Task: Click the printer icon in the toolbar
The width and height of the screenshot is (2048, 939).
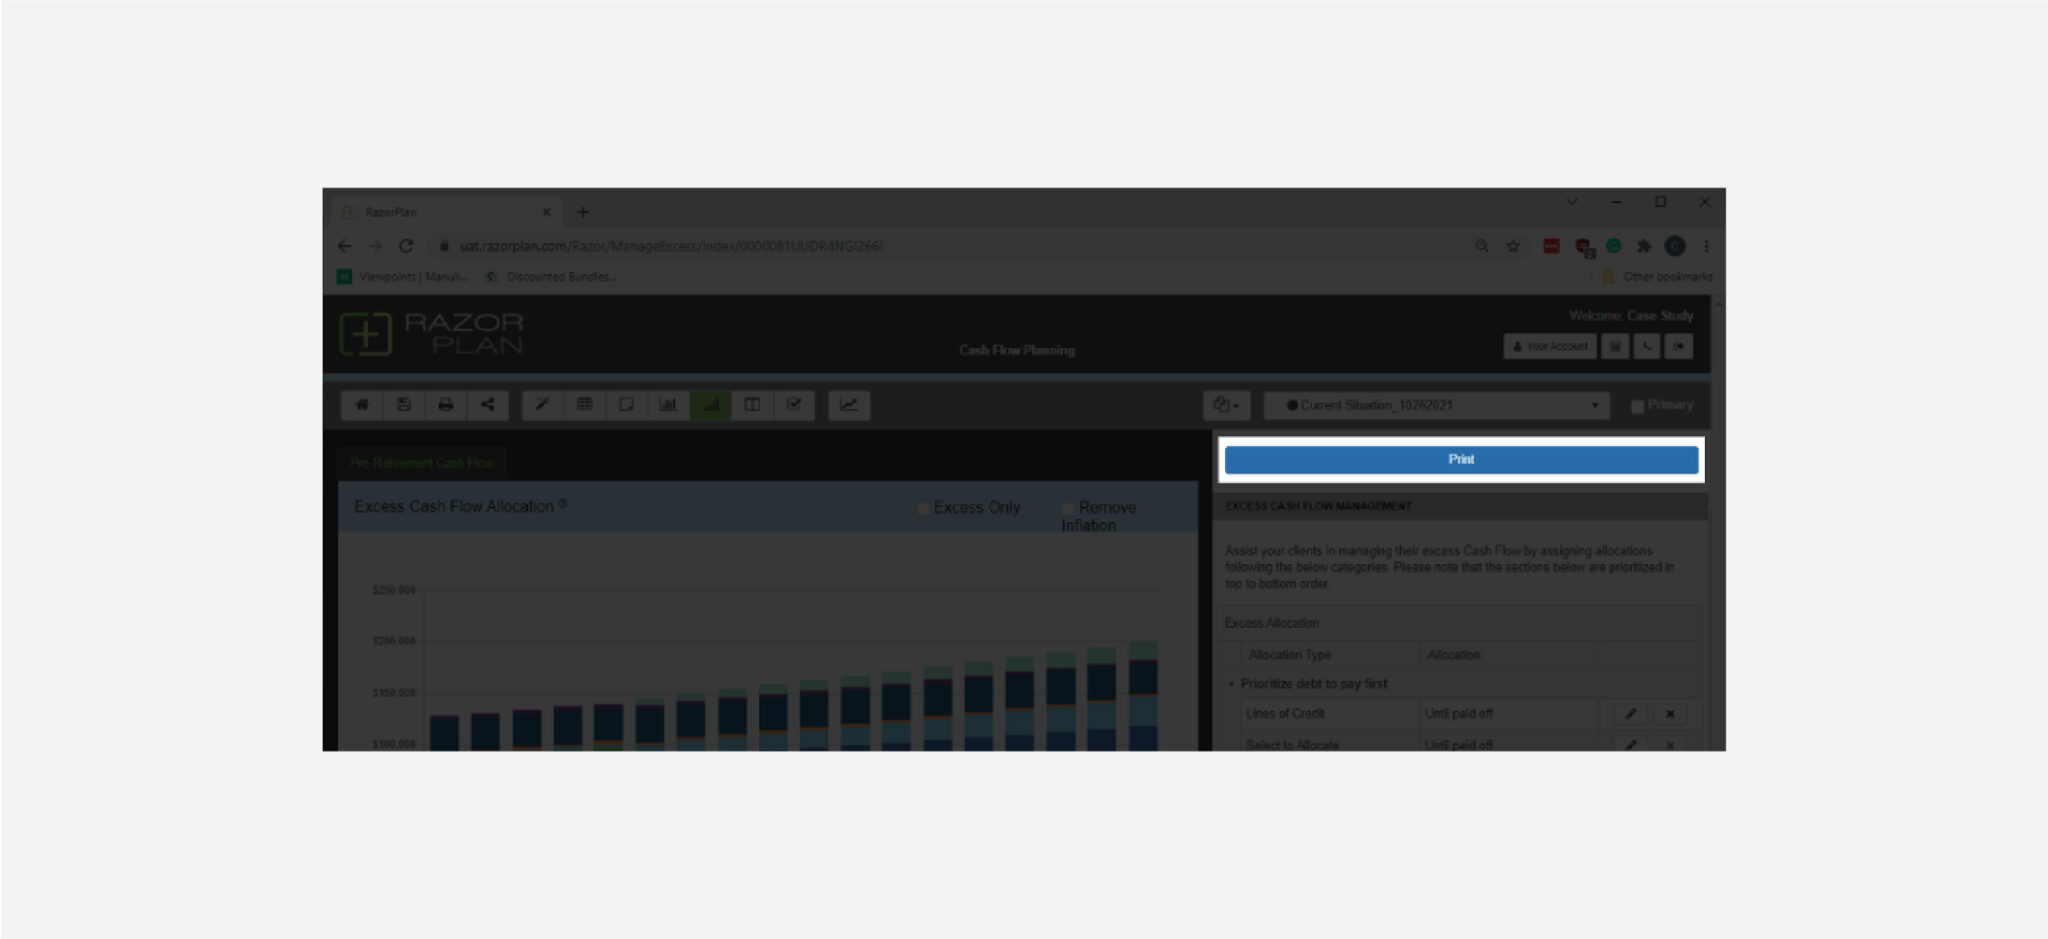Action: 446,405
